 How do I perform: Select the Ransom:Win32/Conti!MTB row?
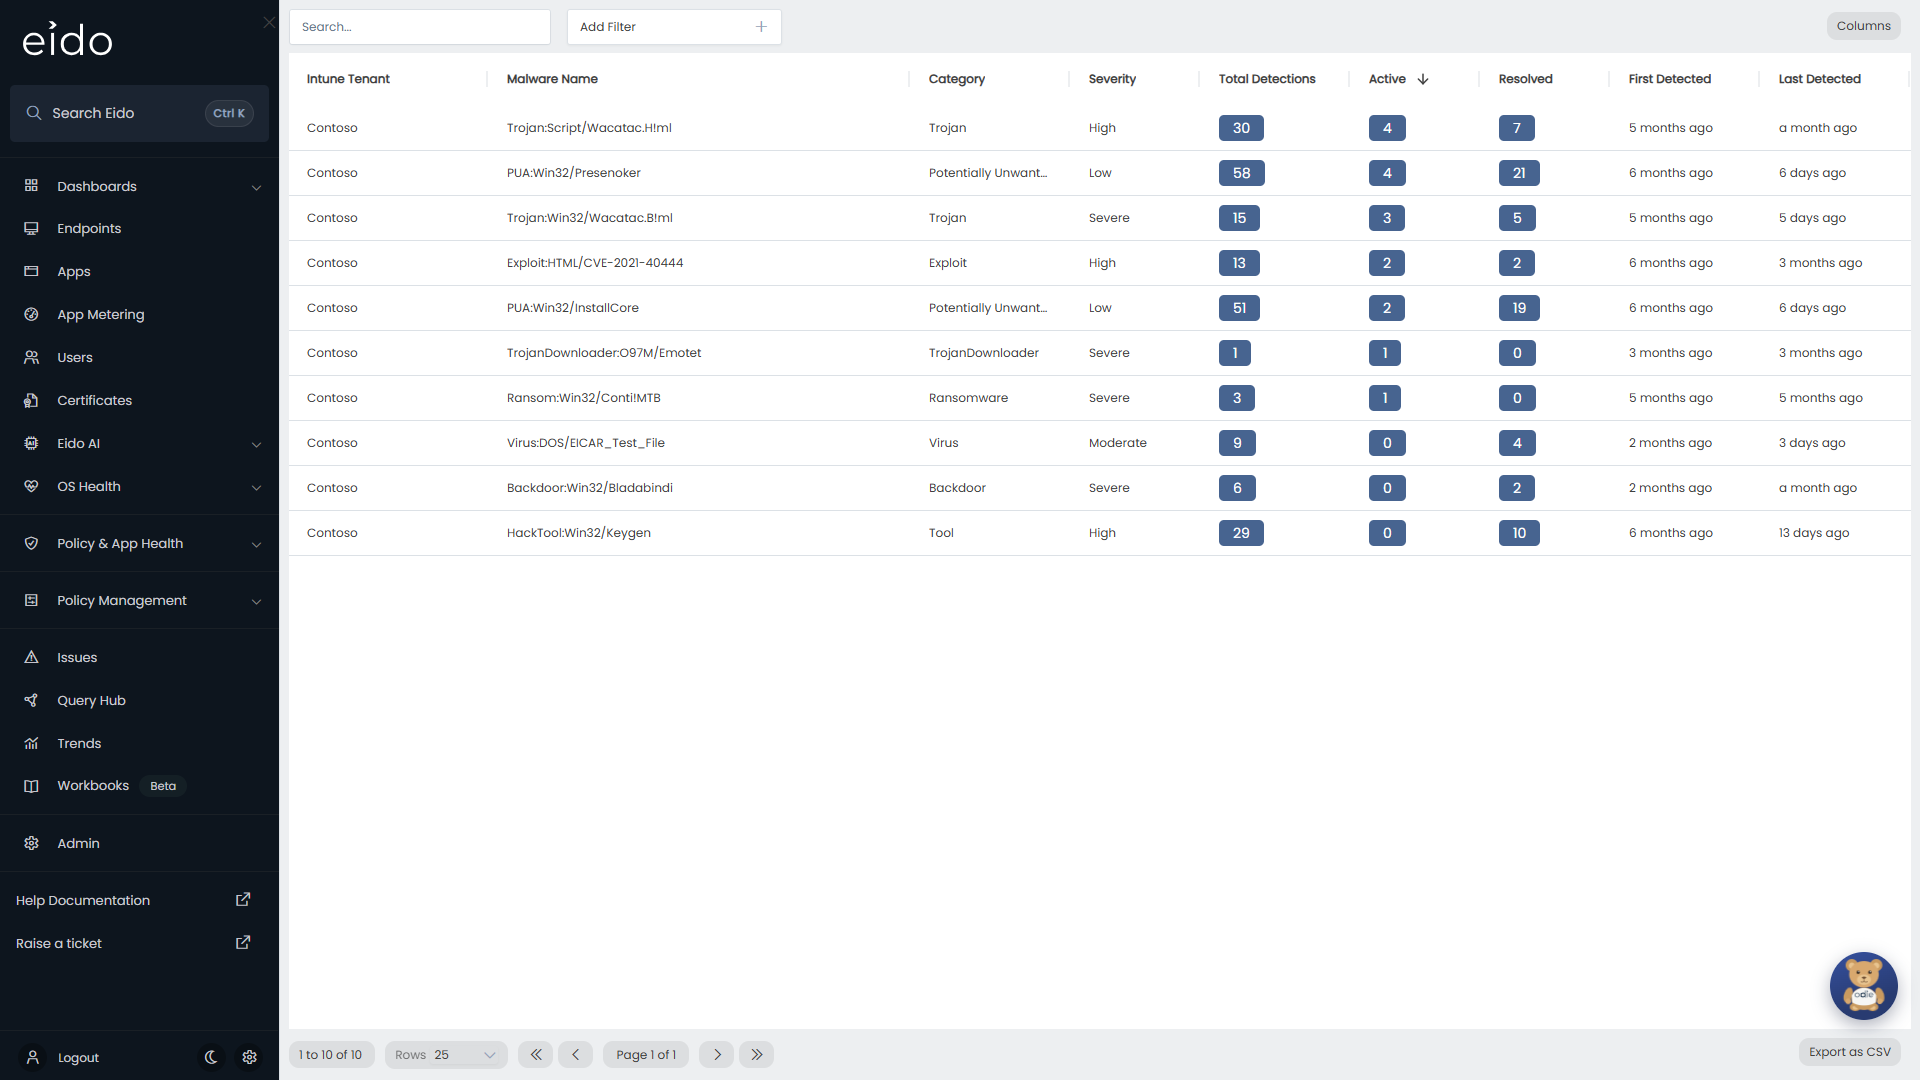1099,398
